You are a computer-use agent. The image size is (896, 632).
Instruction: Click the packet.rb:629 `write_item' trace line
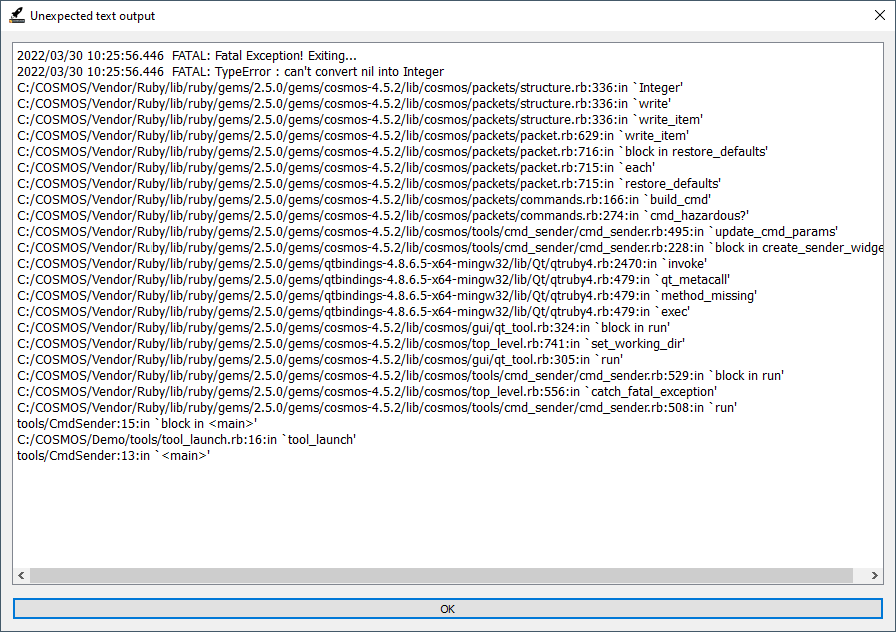click(x=353, y=135)
